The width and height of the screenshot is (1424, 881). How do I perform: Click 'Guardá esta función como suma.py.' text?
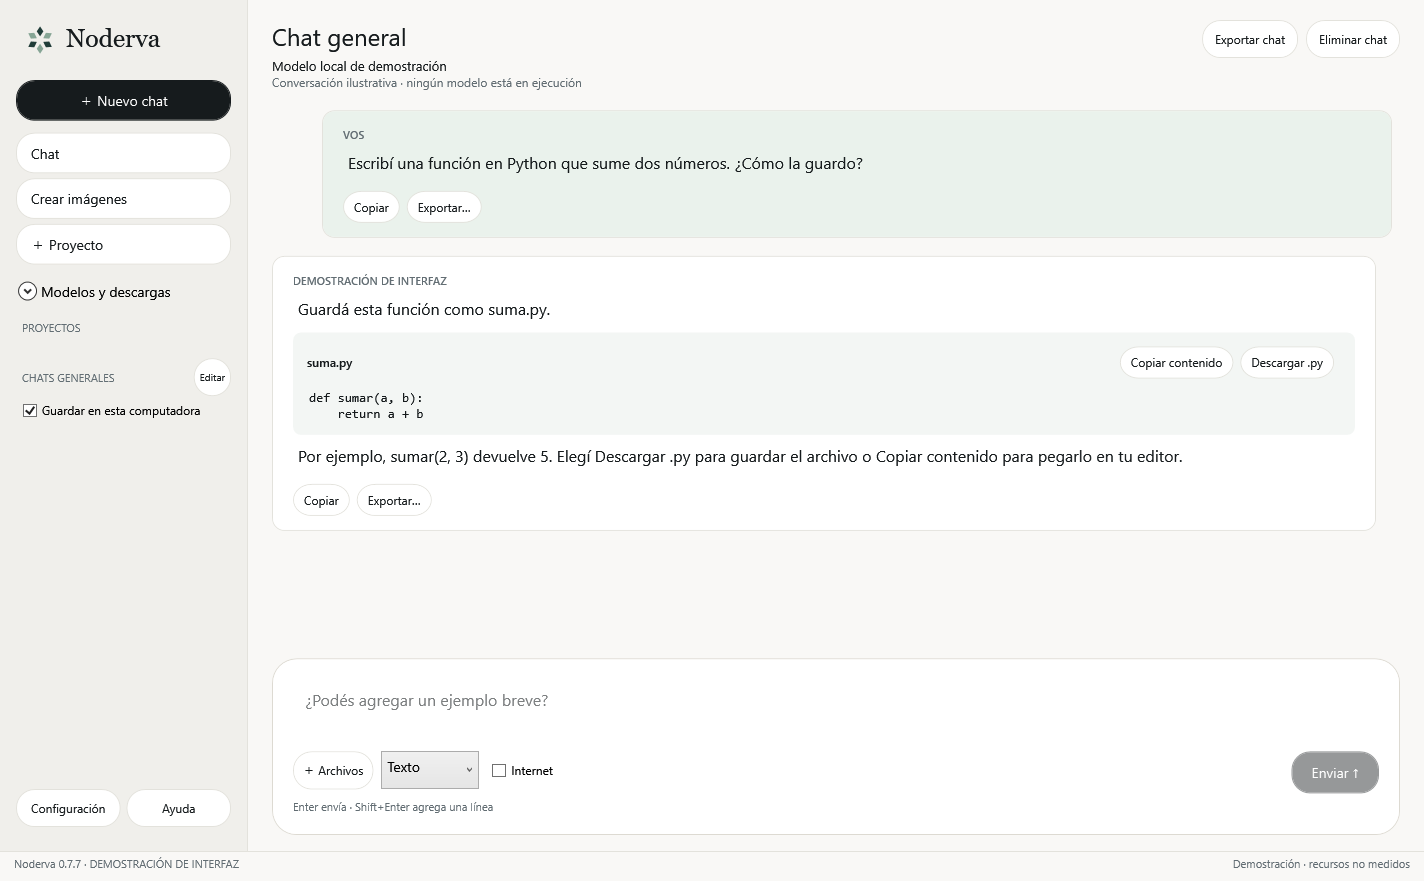tap(424, 310)
